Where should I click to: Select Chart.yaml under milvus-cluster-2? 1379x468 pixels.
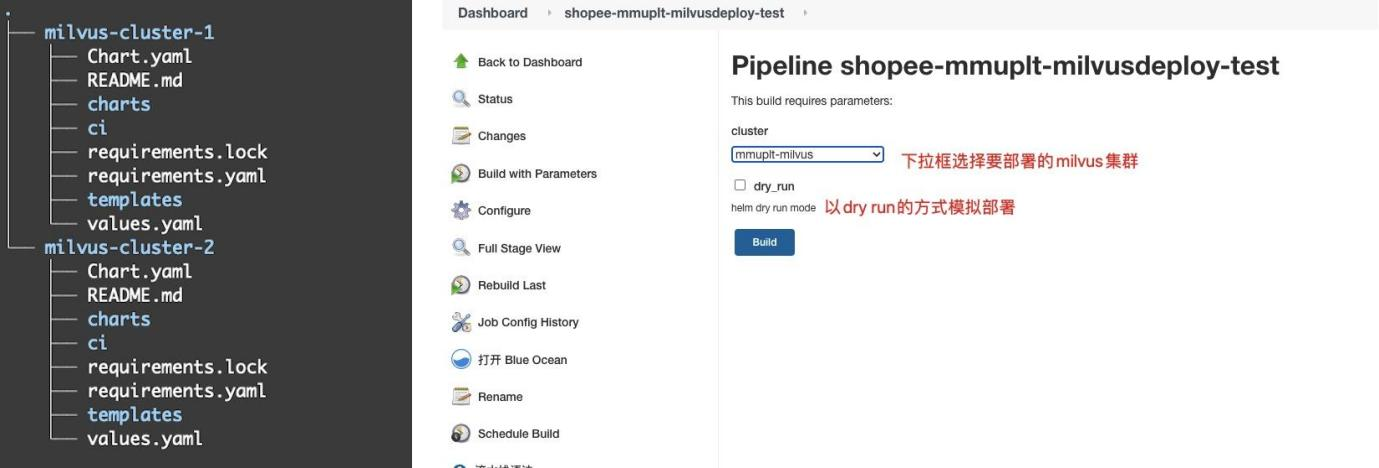139,271
